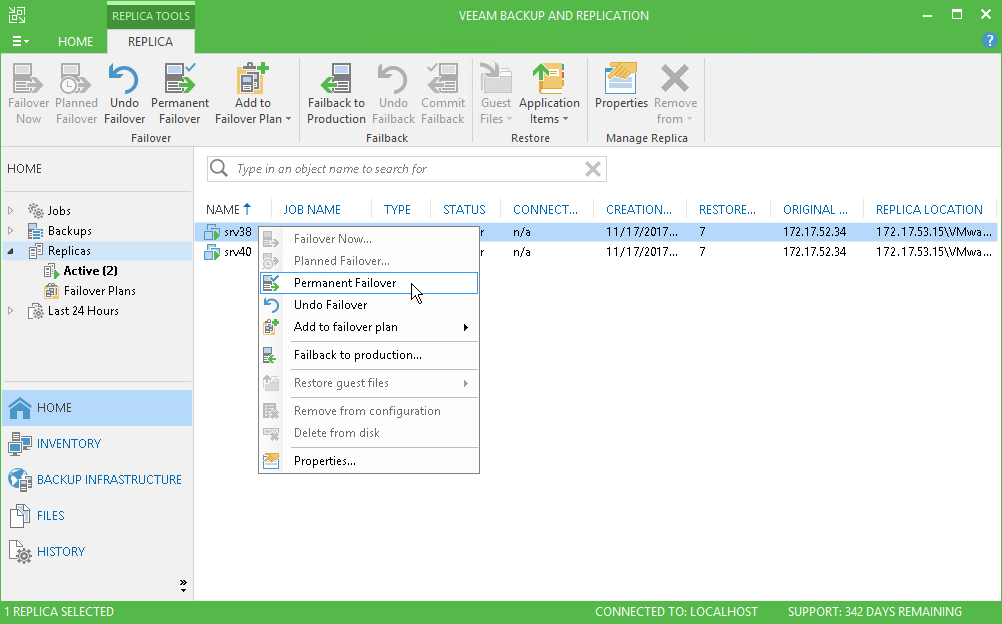Open Restore guest files submenu
The image size is (1002, 624).
(x=369, y=383)
